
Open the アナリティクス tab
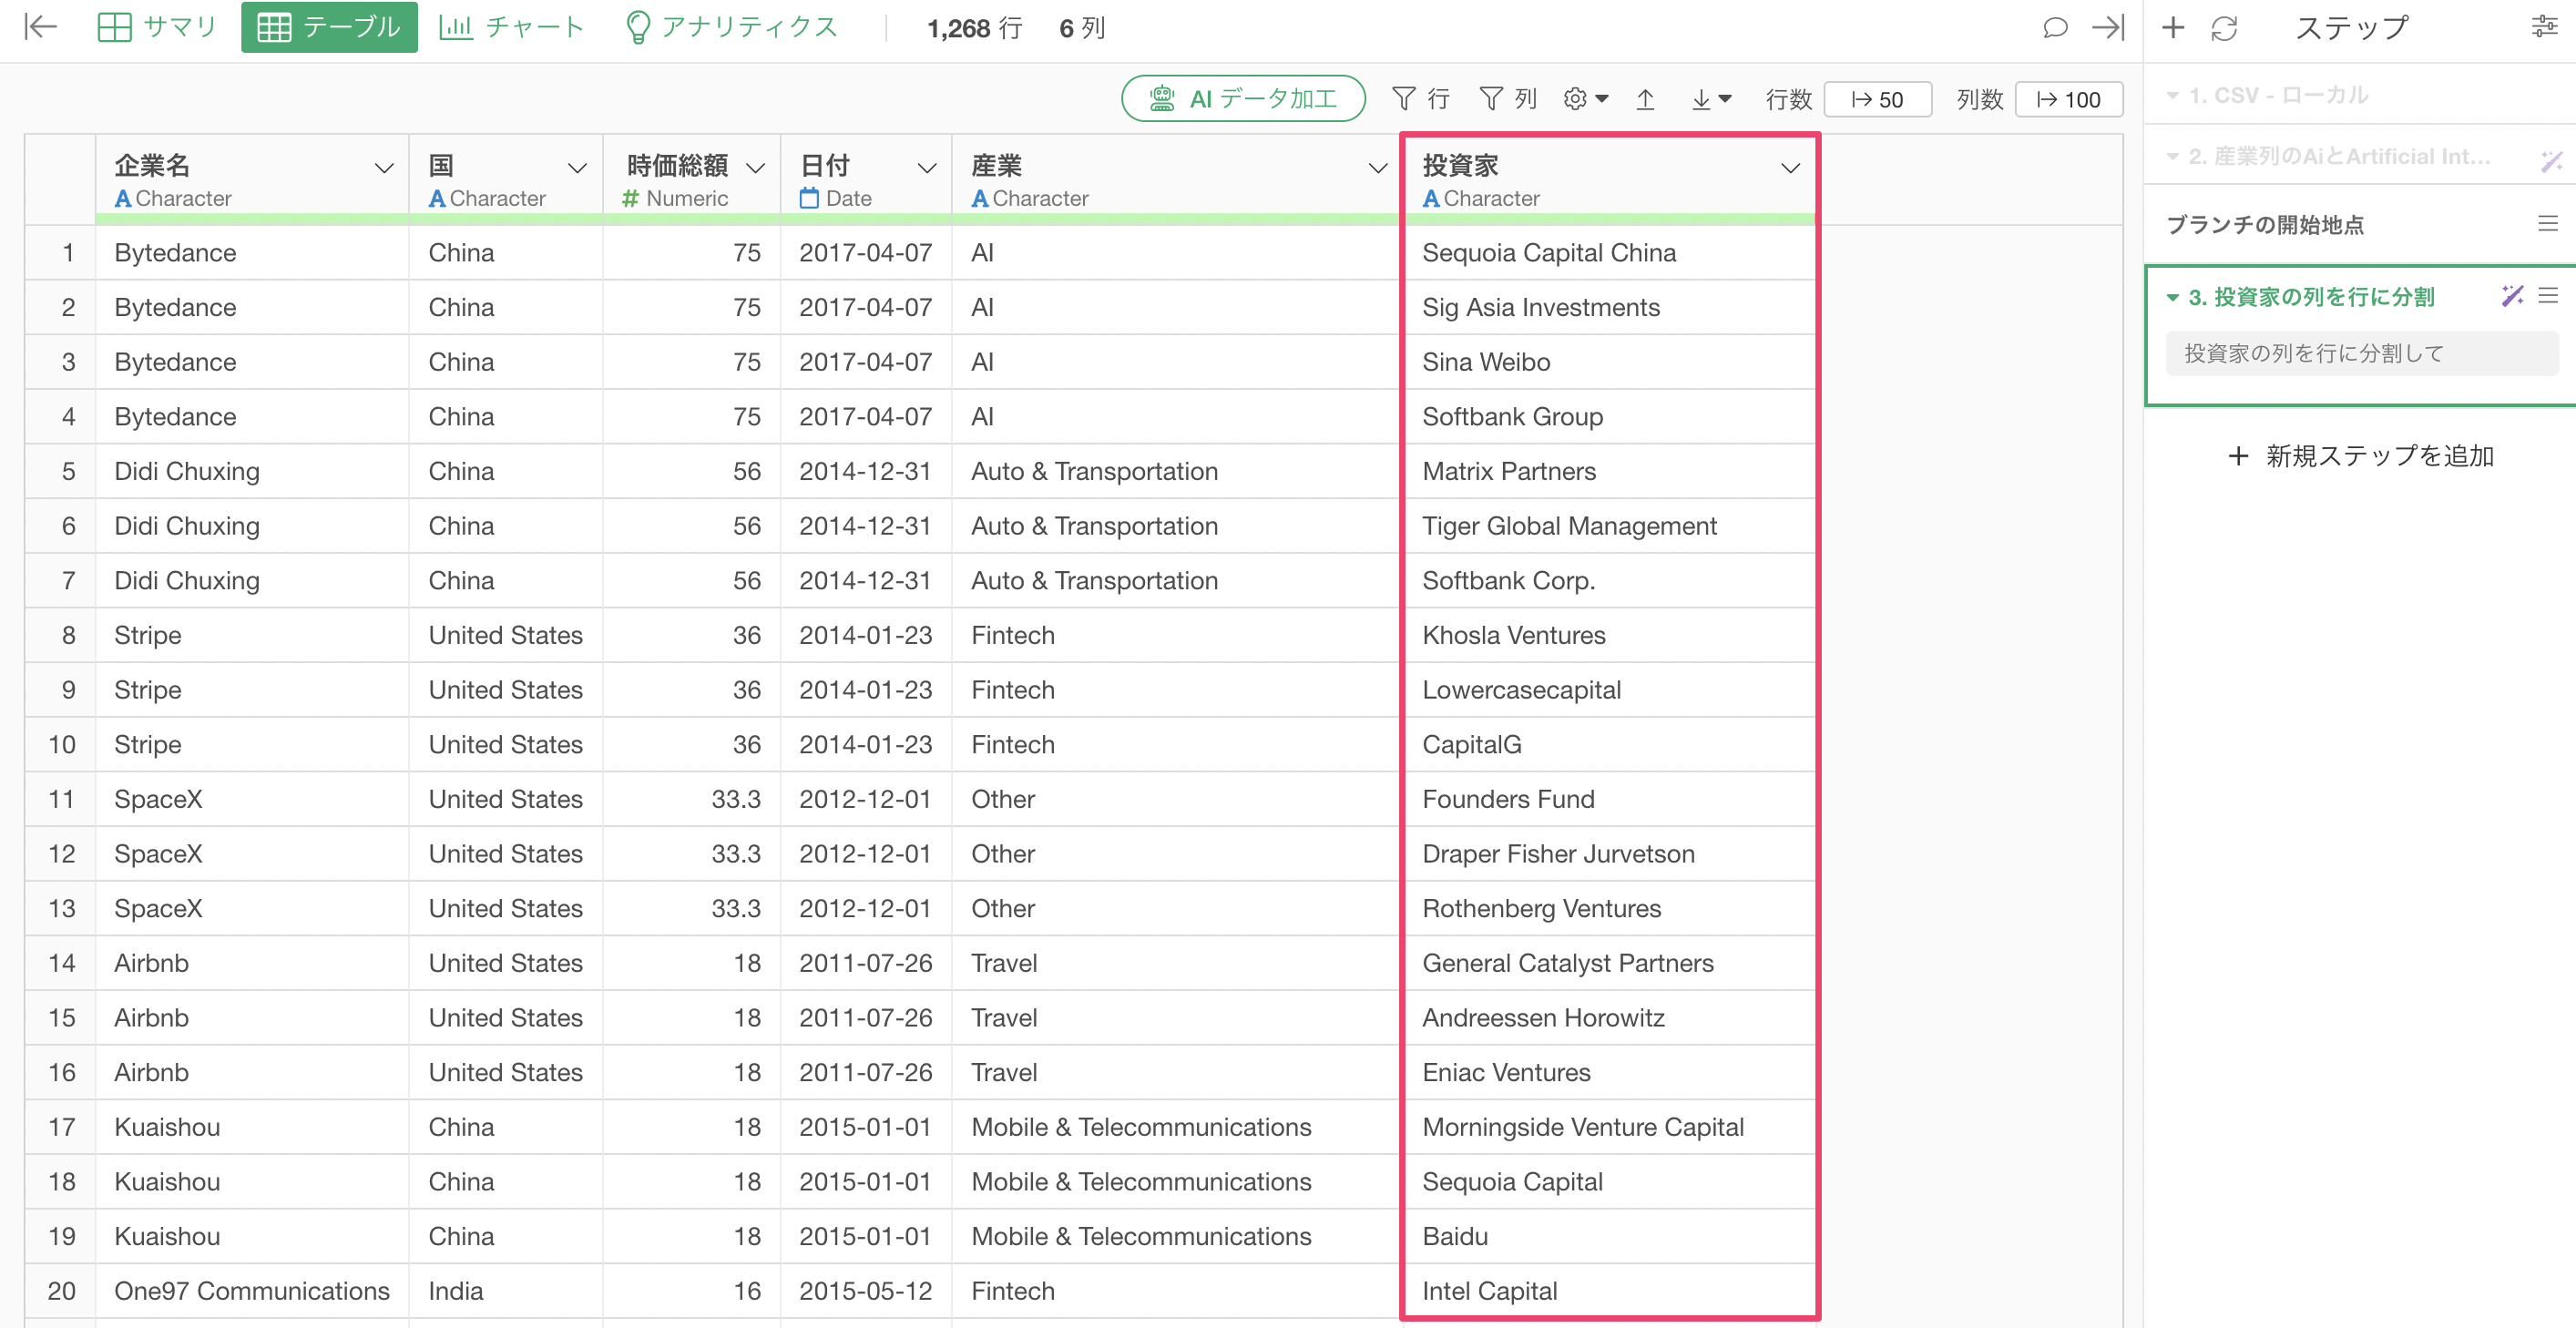731,27
